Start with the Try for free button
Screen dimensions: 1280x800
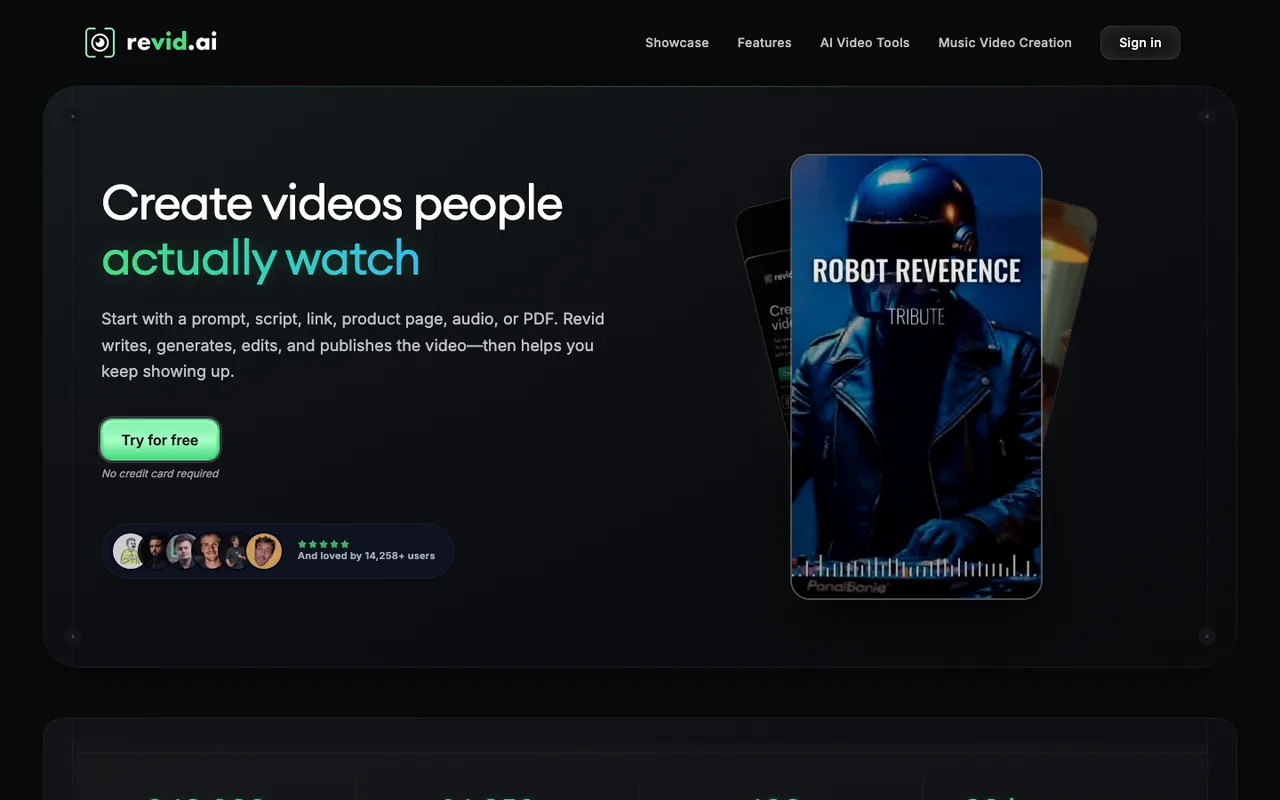point(160,440)
